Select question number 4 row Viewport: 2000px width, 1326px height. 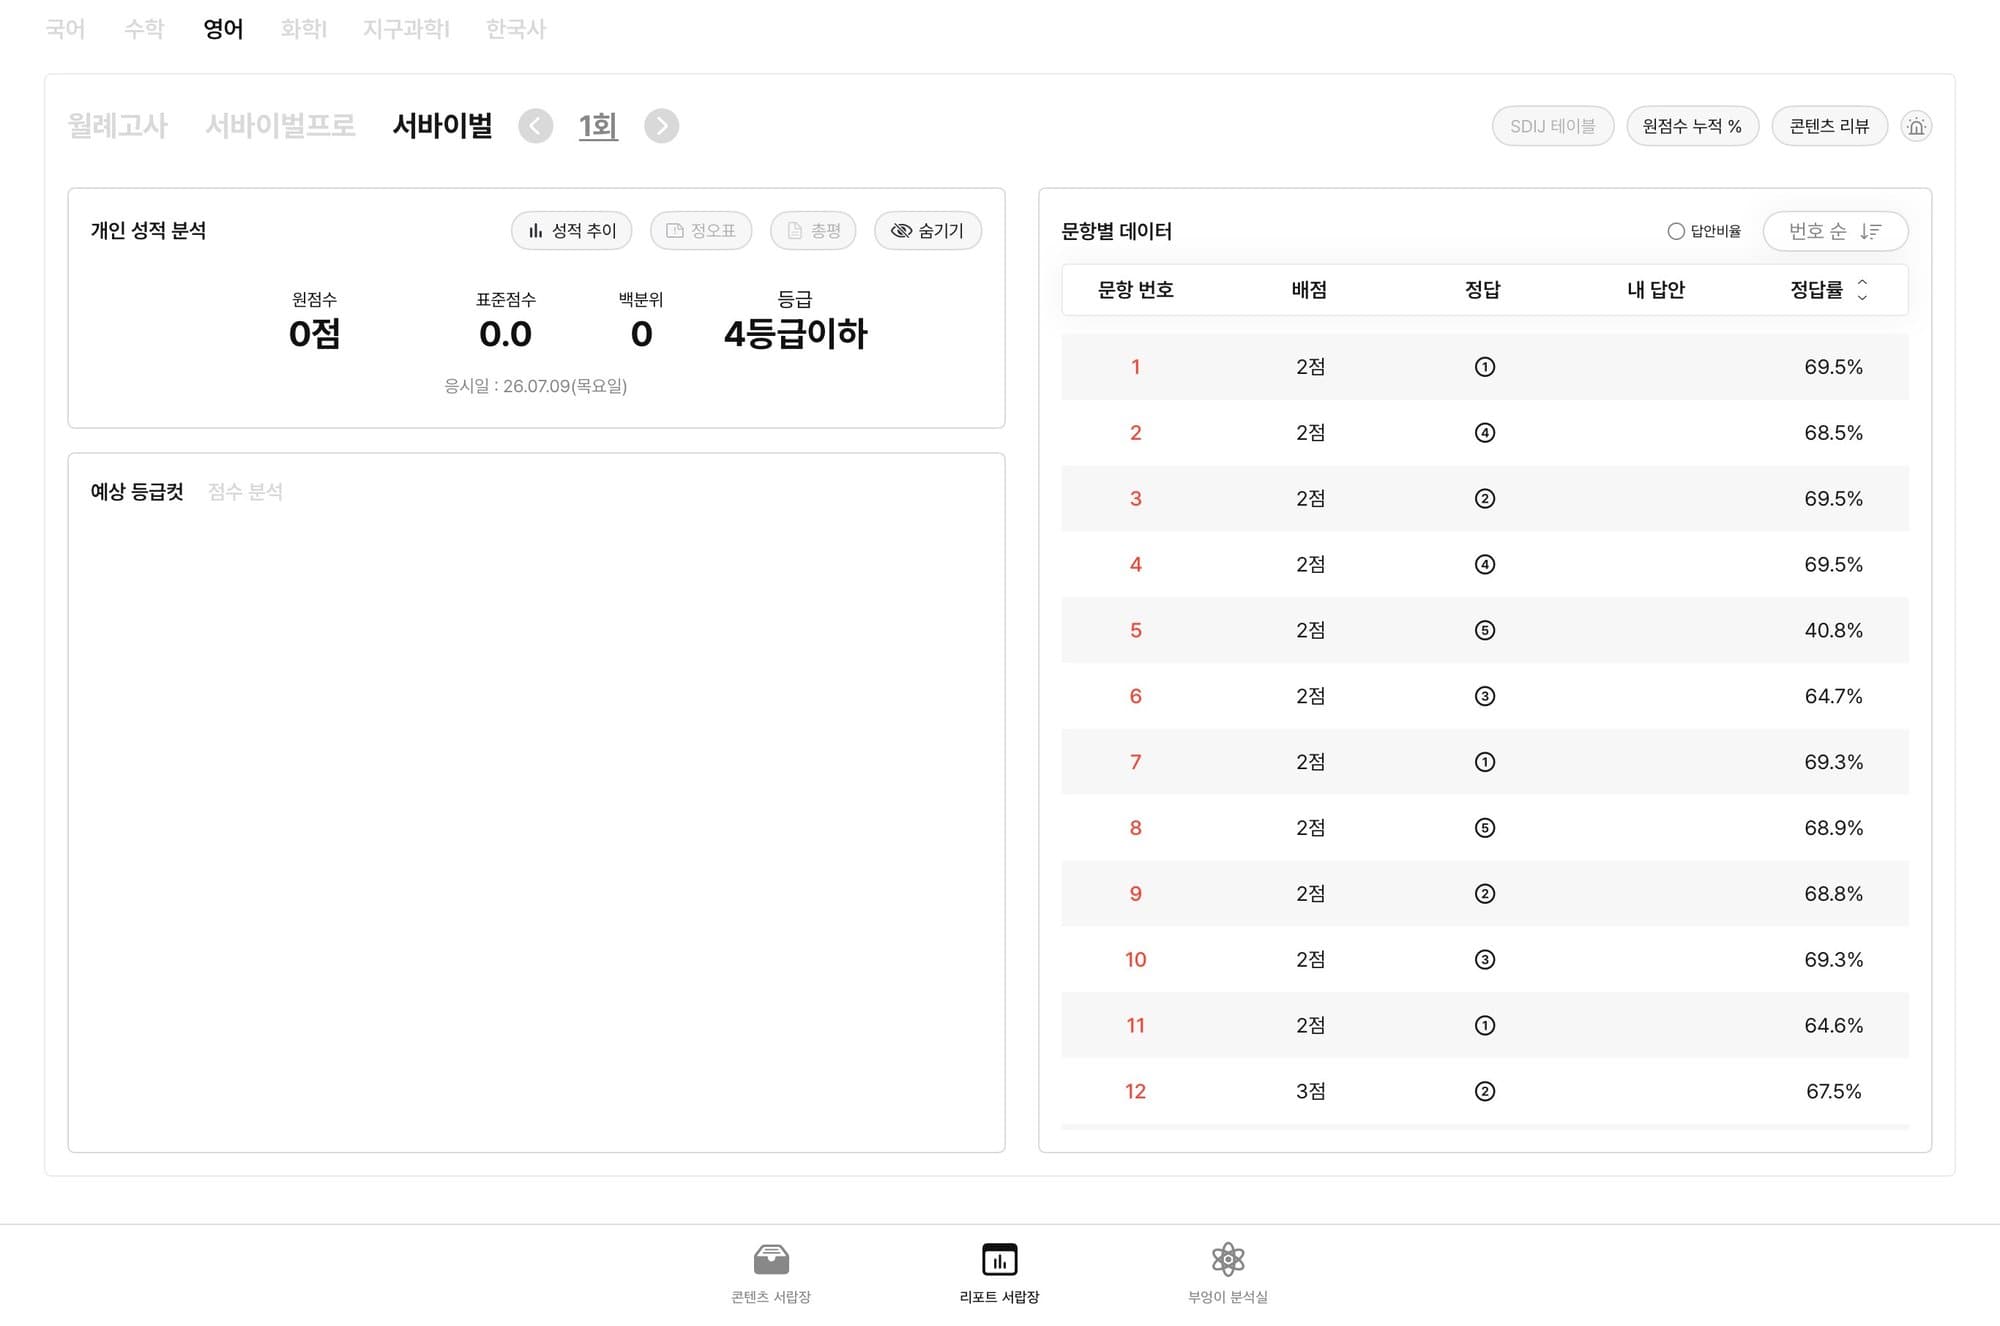[1485, 565]
